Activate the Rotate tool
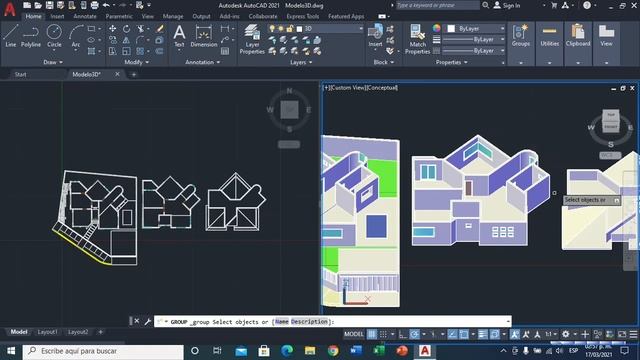 pos(127,29)
